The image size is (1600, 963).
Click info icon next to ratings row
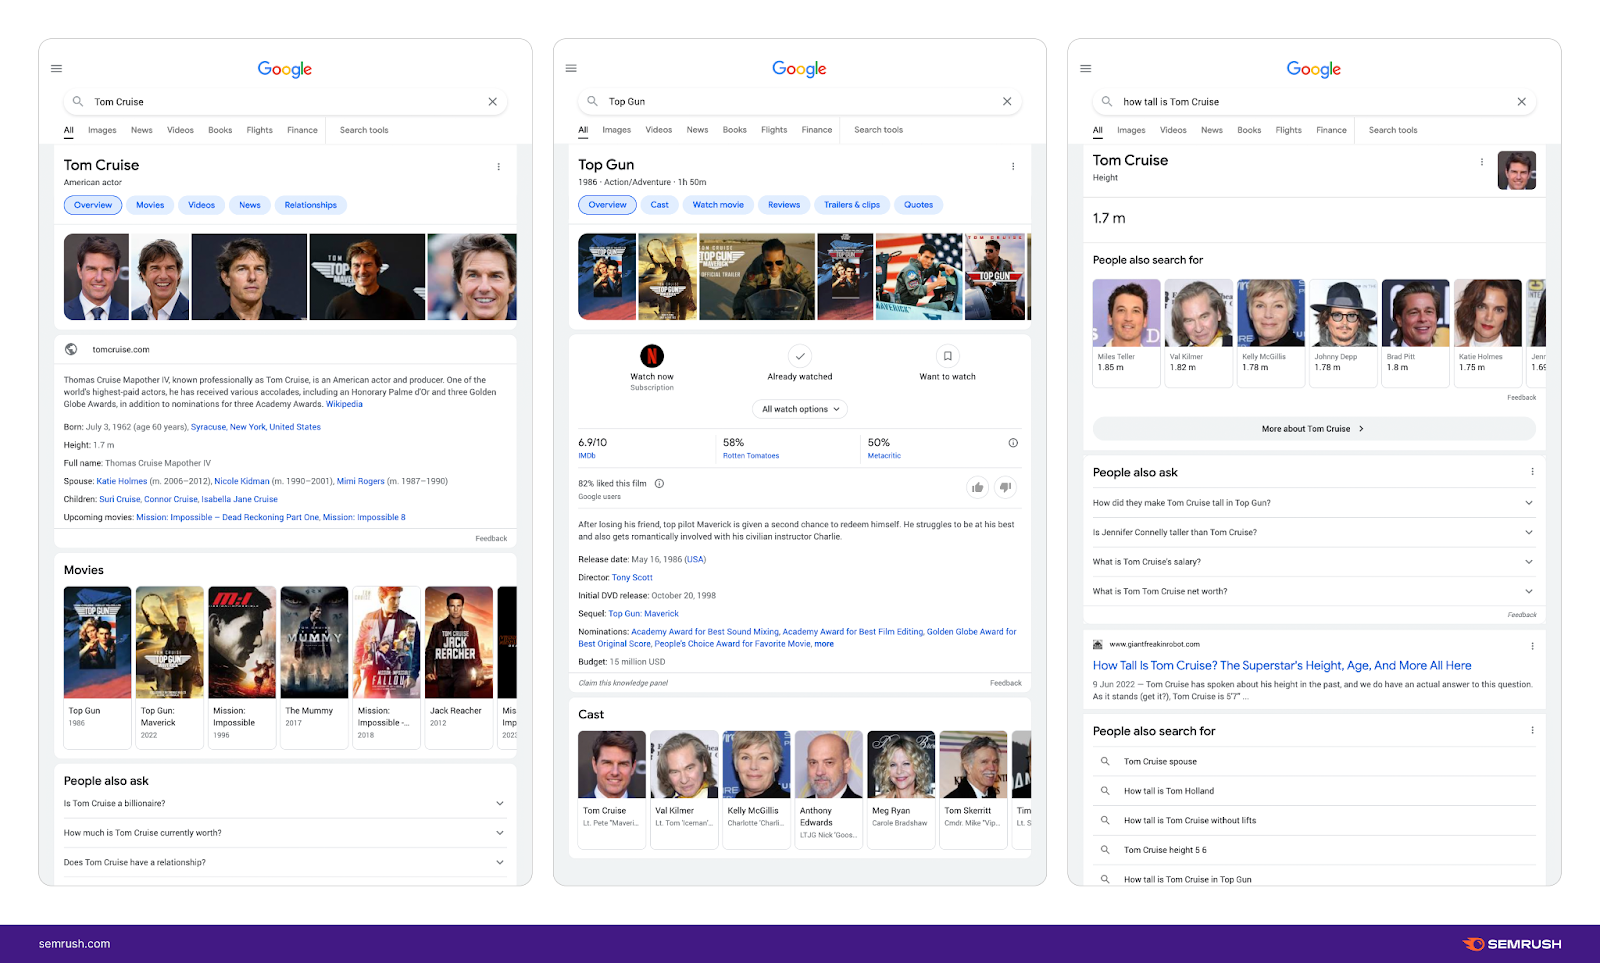coord(1013,443)
